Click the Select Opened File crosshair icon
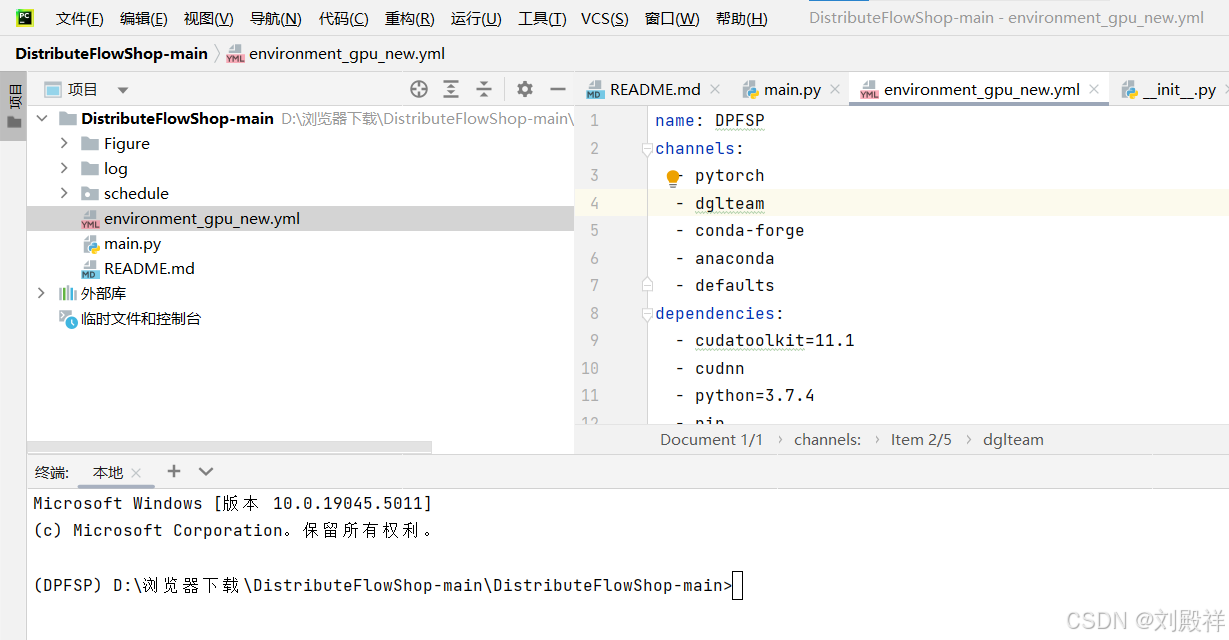1229x640 pixels. point(418,89)
